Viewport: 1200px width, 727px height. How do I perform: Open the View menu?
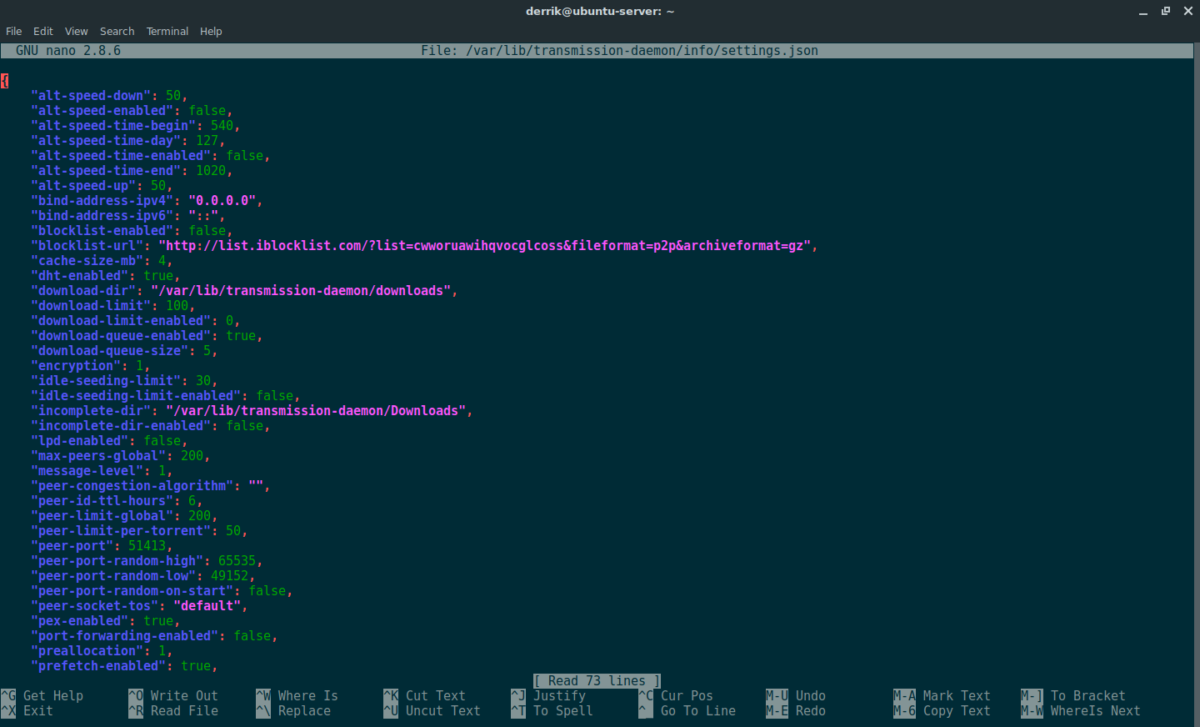[76, 31]
